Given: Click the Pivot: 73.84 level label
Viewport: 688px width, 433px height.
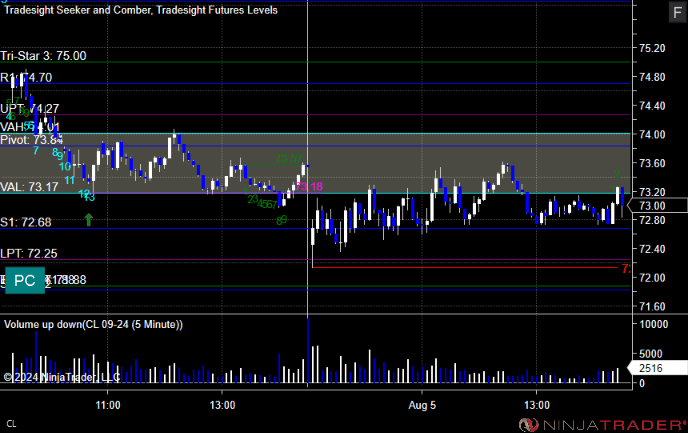Looking at the screenshot, I should point(31,140).
